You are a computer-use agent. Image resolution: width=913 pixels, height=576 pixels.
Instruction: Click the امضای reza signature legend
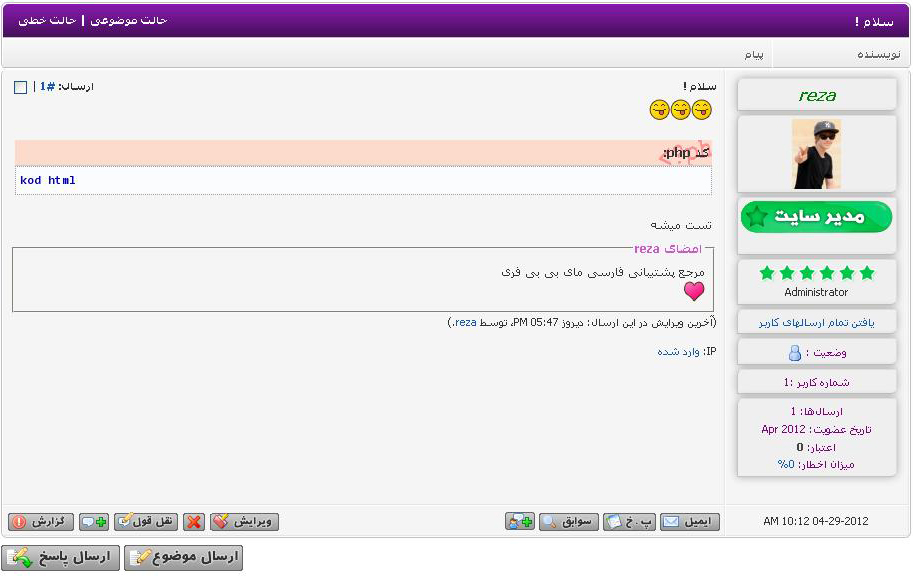click(668, 249)
